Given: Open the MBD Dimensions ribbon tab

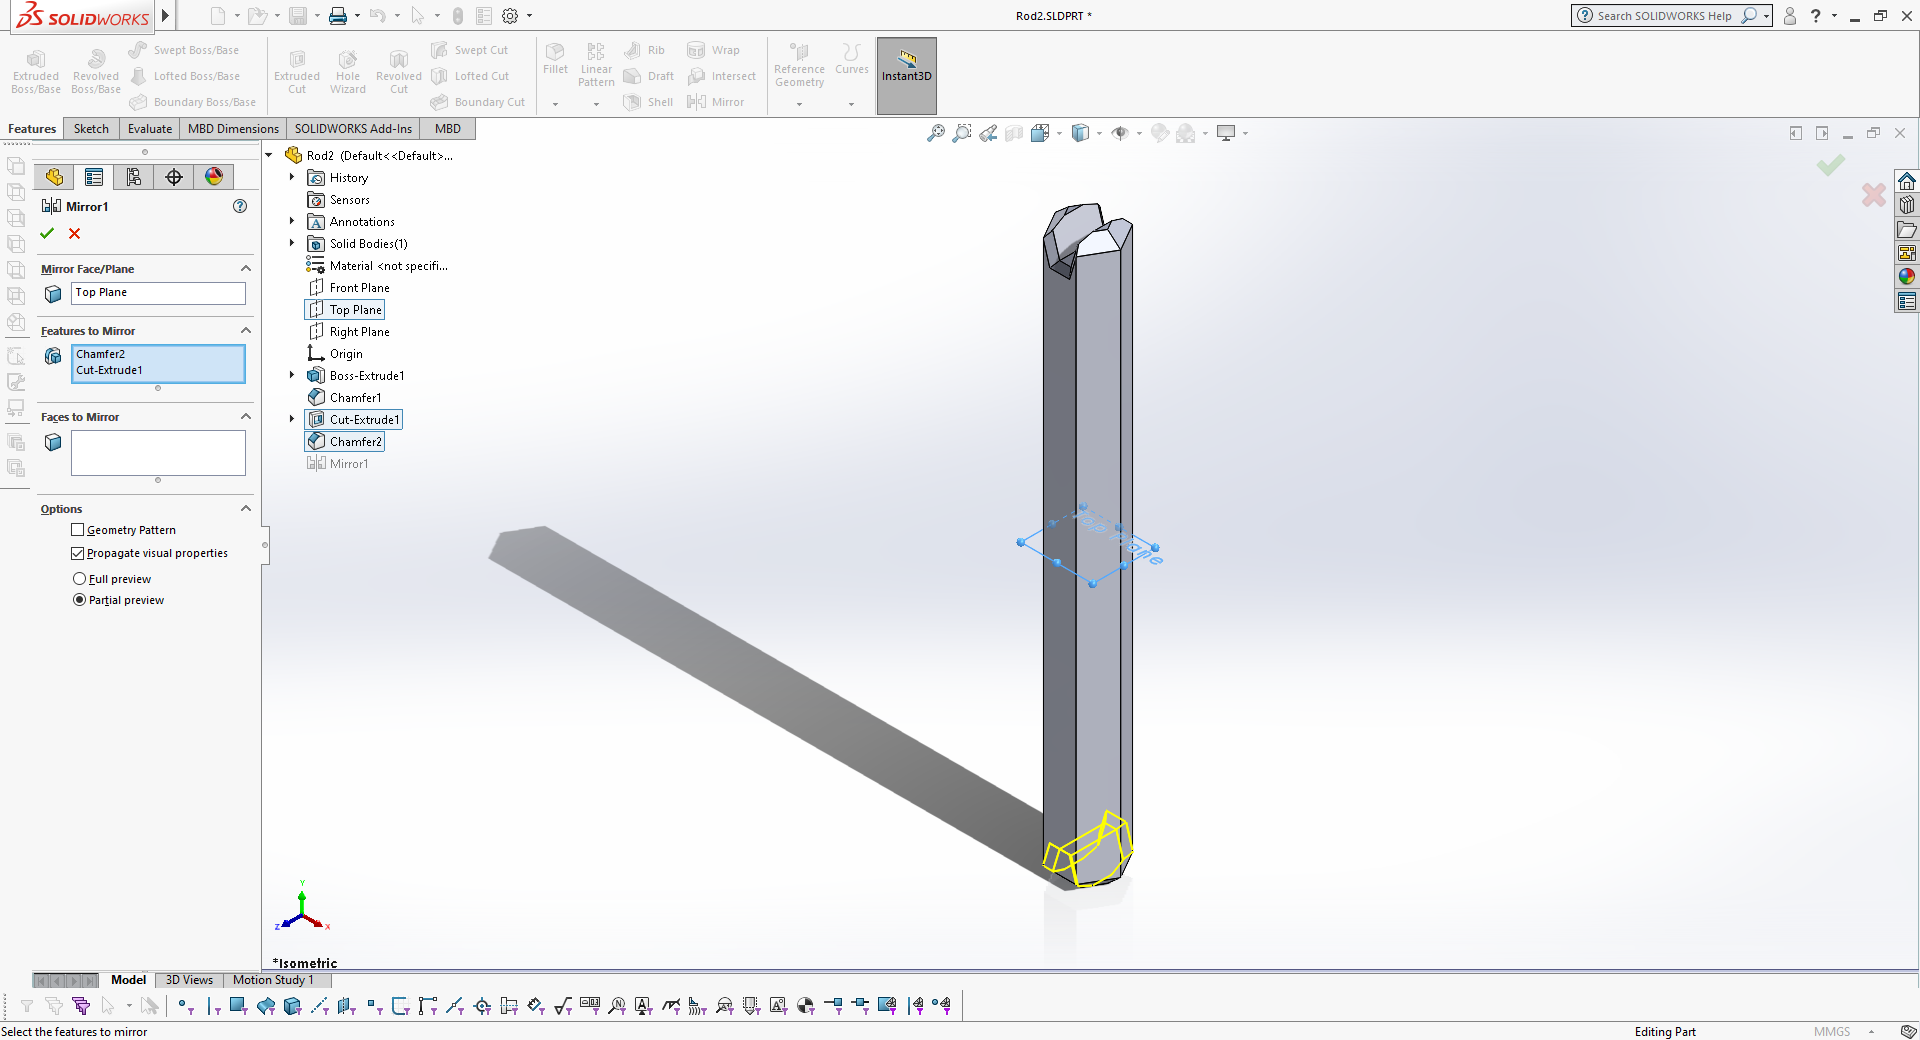Looking at the screenshot, I should [x=233, y=129].
